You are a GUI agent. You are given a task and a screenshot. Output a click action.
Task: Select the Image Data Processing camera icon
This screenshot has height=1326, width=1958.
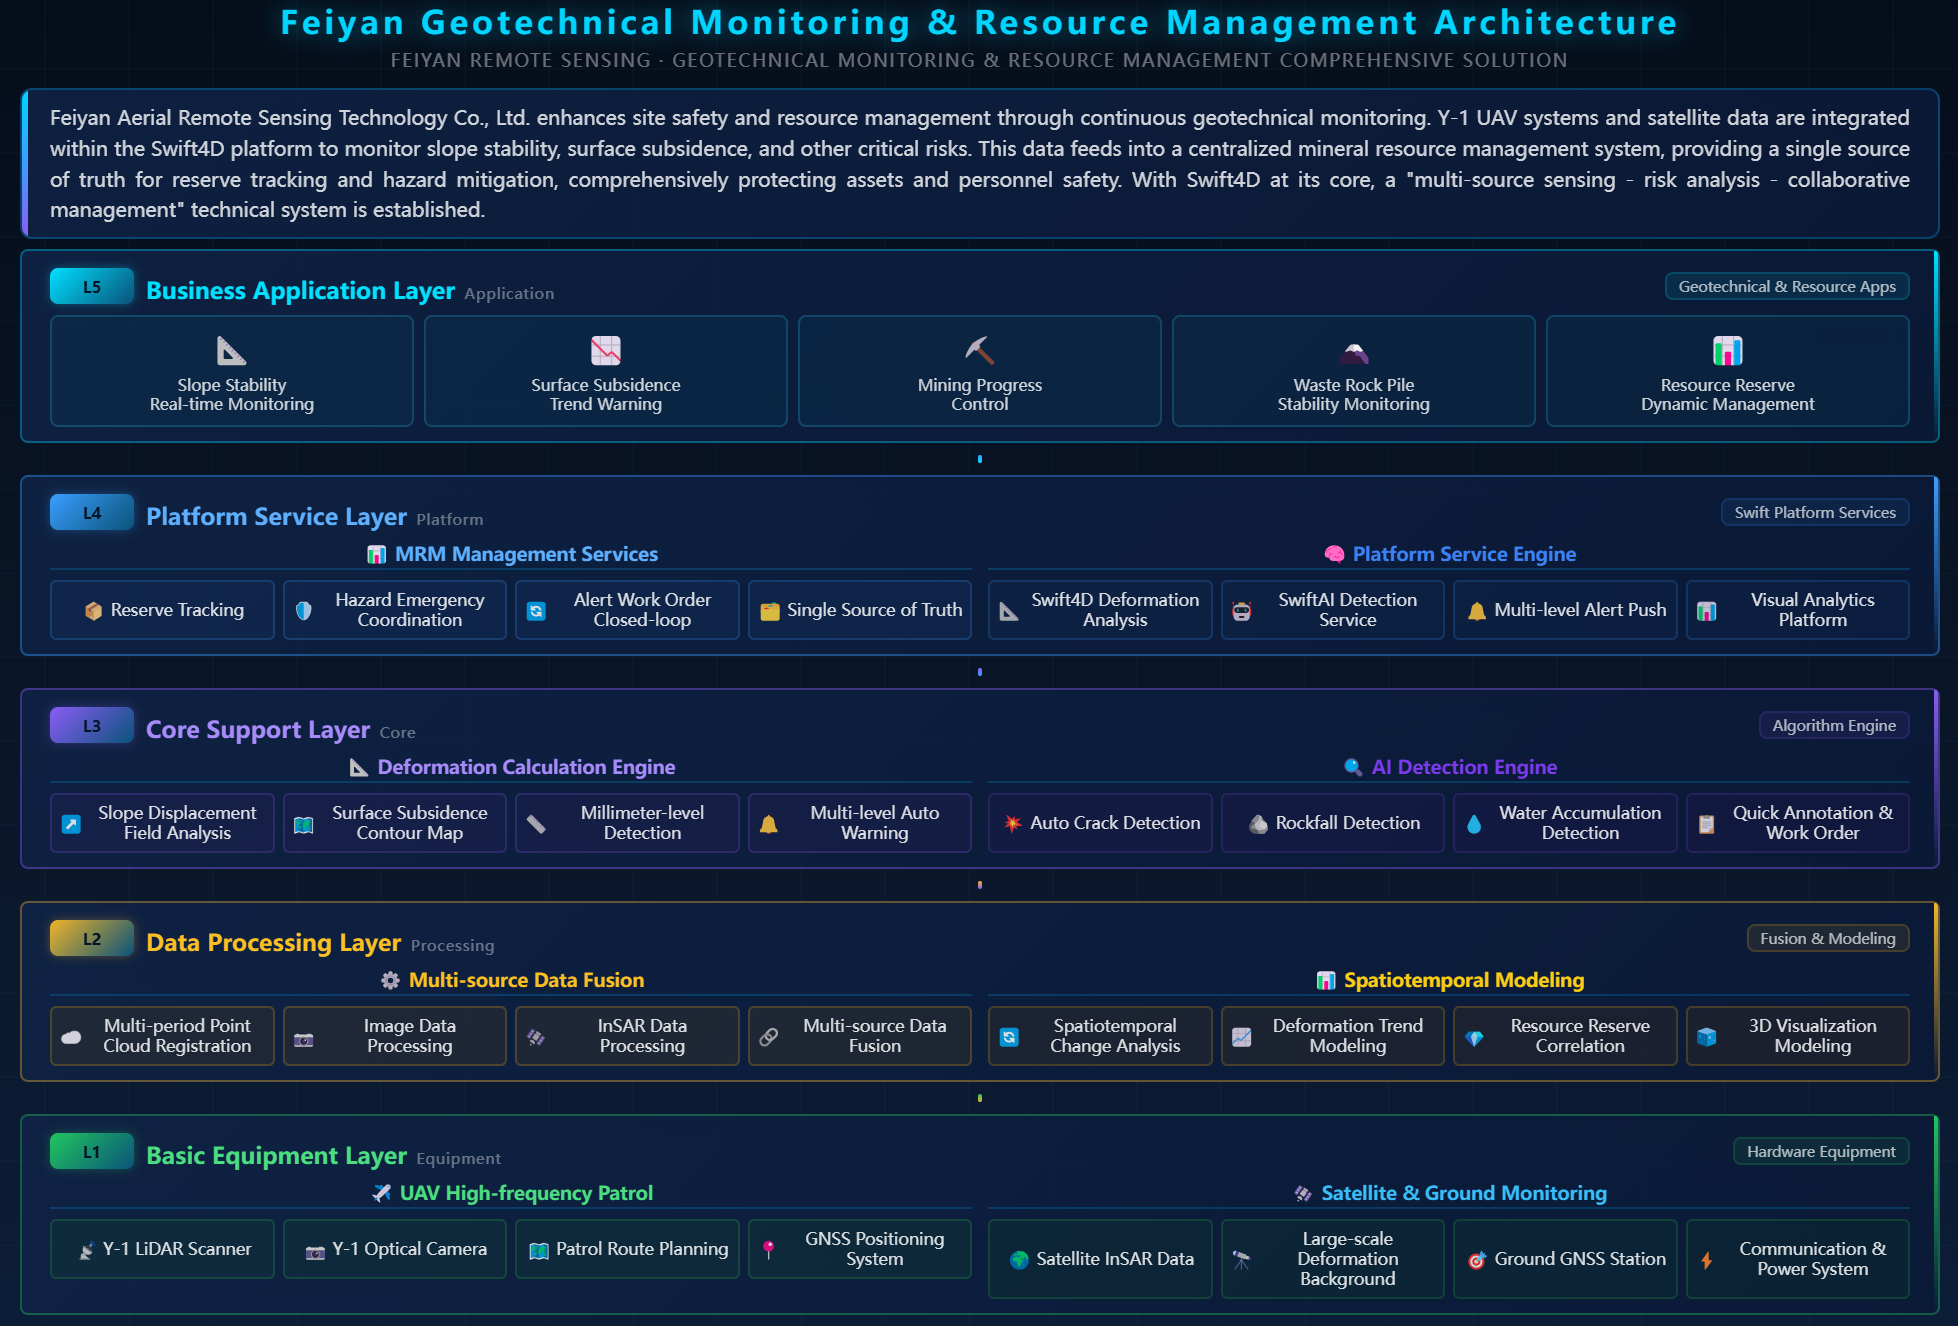[x=304, y=1038]
